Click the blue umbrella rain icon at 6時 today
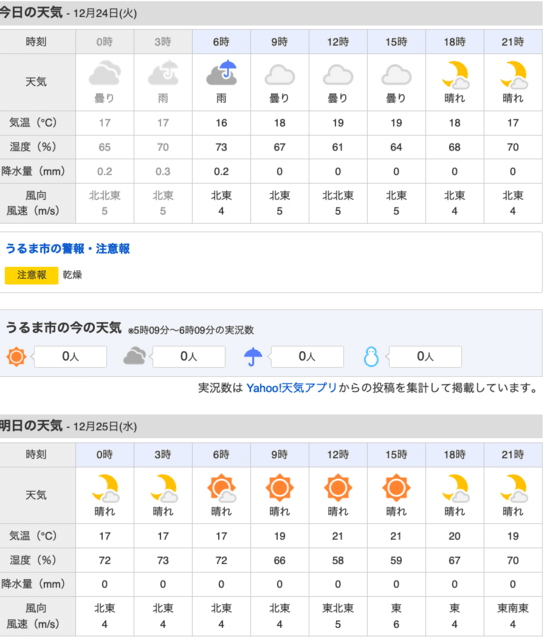The width and height of the screenshot is (553, 640). [221, 73]
